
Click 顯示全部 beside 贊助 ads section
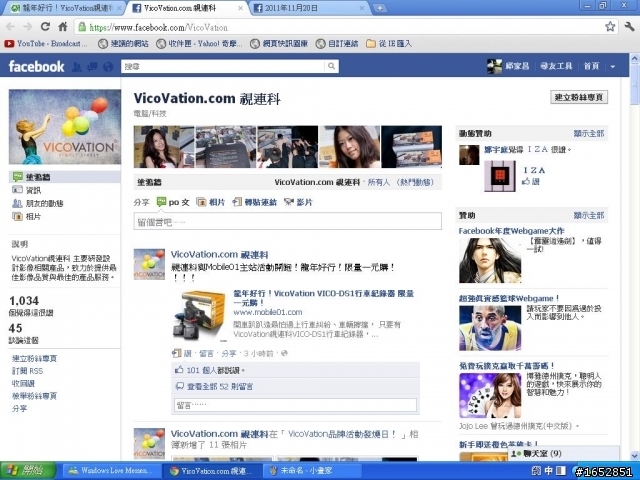coord(589,216)
